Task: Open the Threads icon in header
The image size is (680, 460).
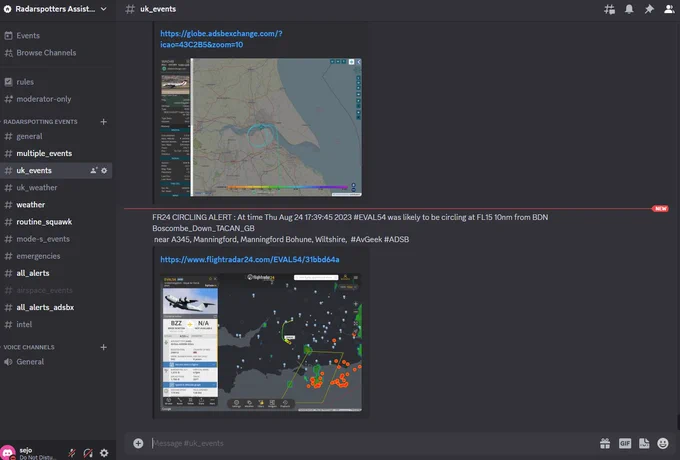Action: tap(609, 9)
